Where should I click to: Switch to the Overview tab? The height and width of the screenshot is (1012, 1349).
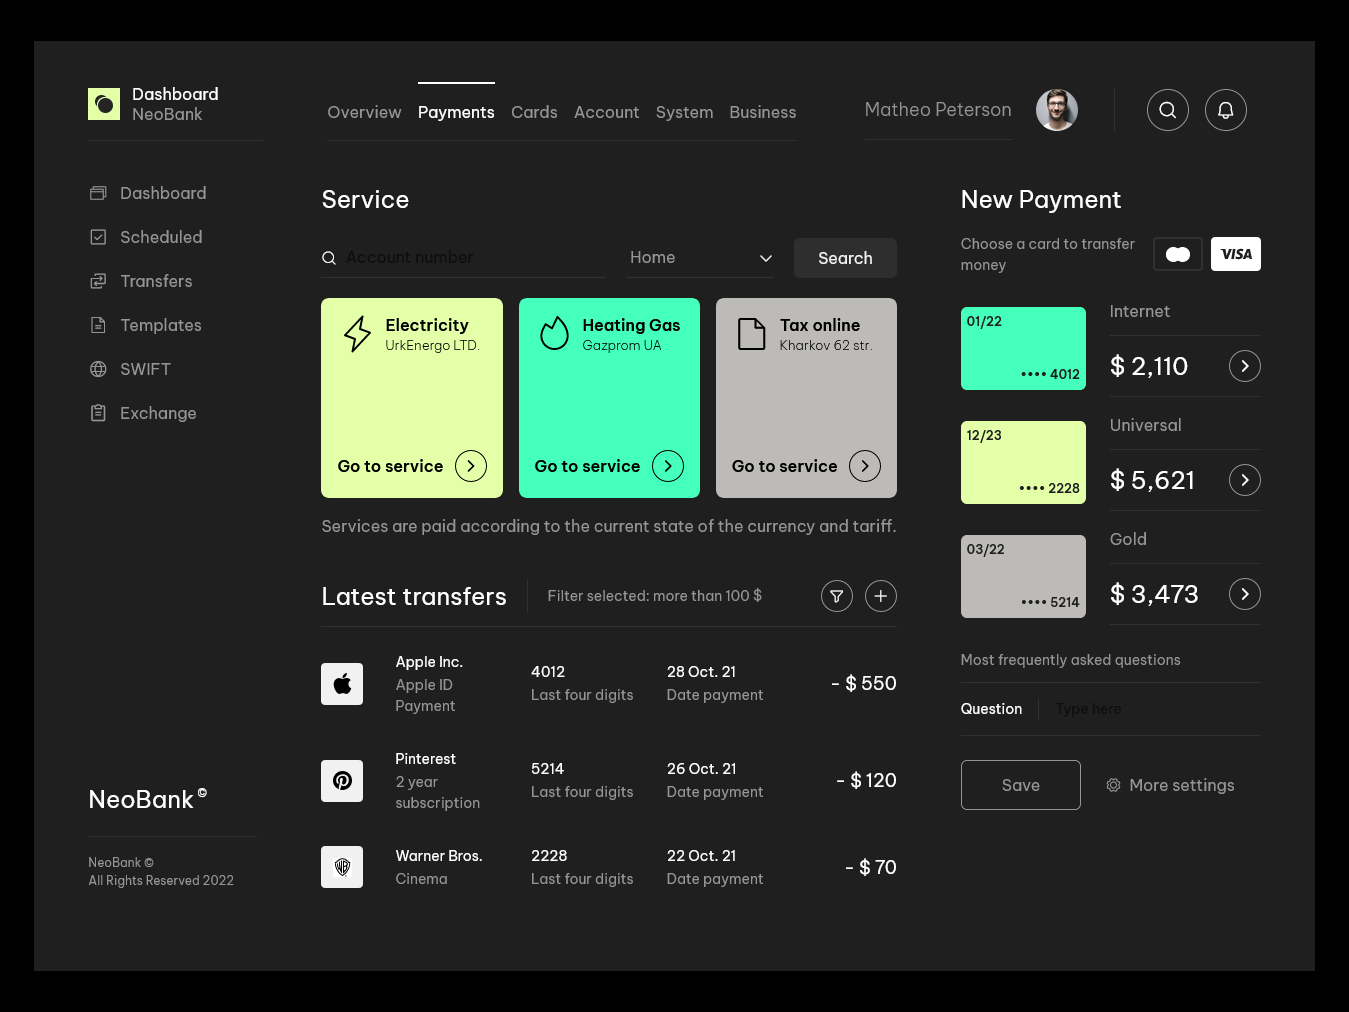pos(364,112)
